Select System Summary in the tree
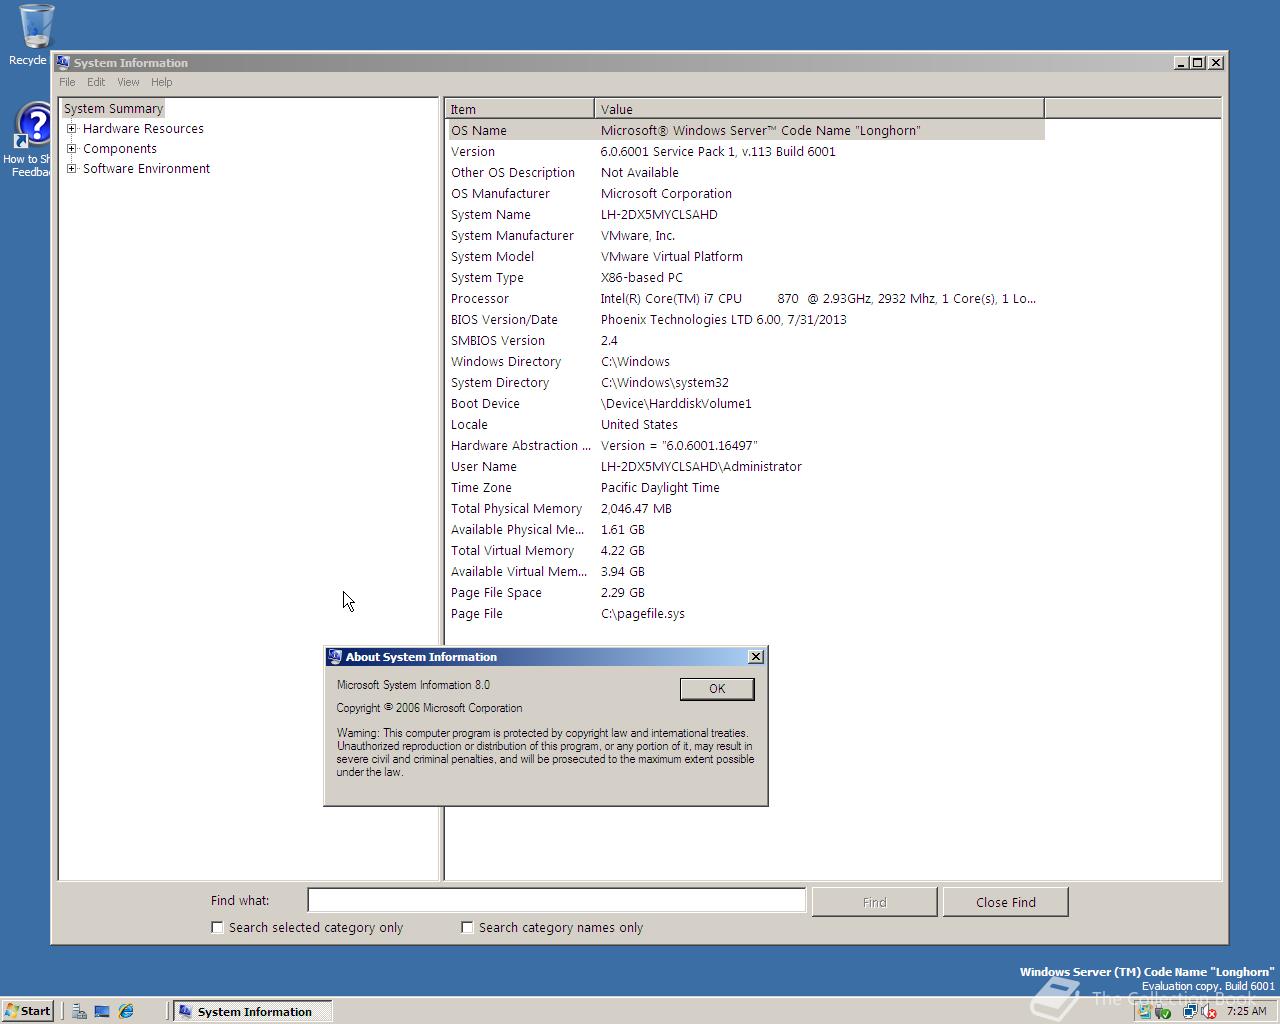This screenshot has width=1280, height=1024. pos(113,109)
